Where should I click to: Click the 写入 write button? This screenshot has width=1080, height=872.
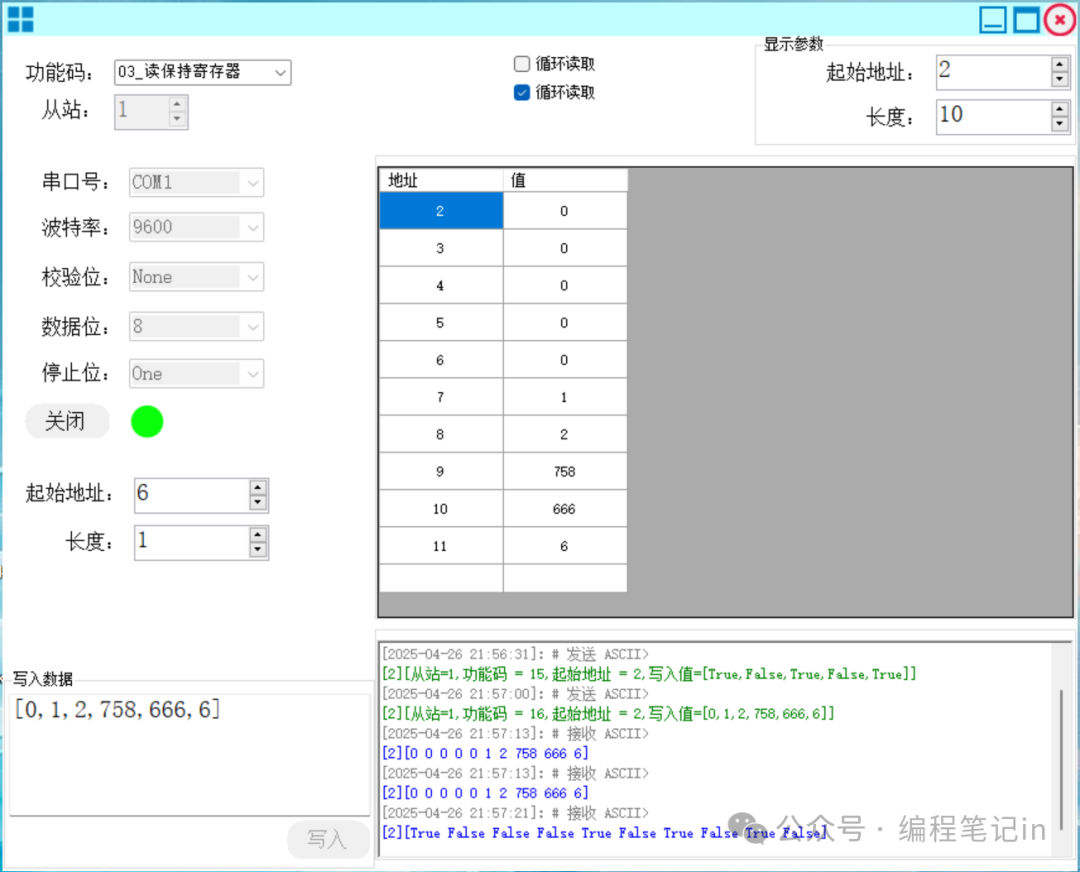pyautogui.click(x=328, y=840)
